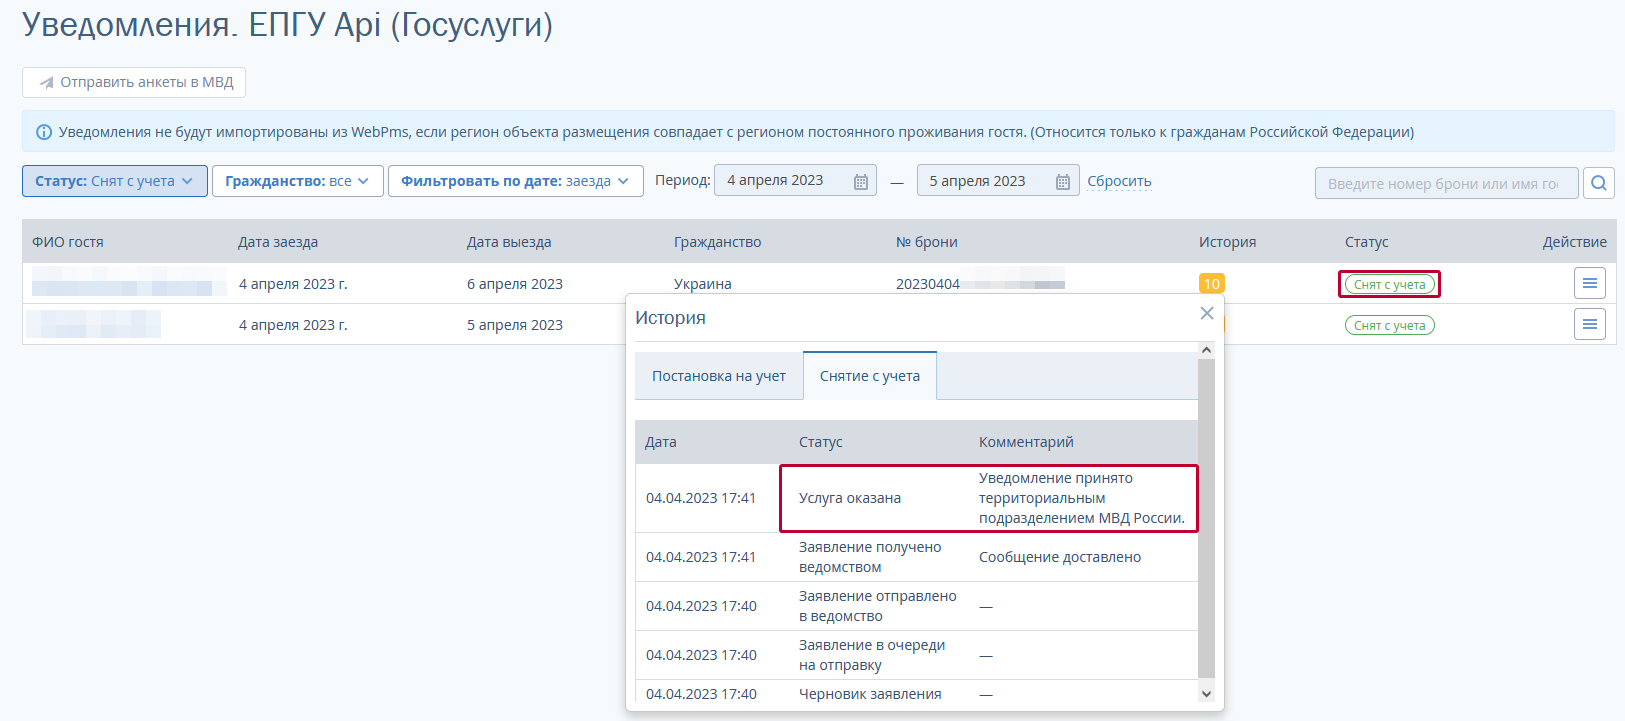Switch to Постановка на учет tab
Screen dimensions: 1625x721
(718, 376)
